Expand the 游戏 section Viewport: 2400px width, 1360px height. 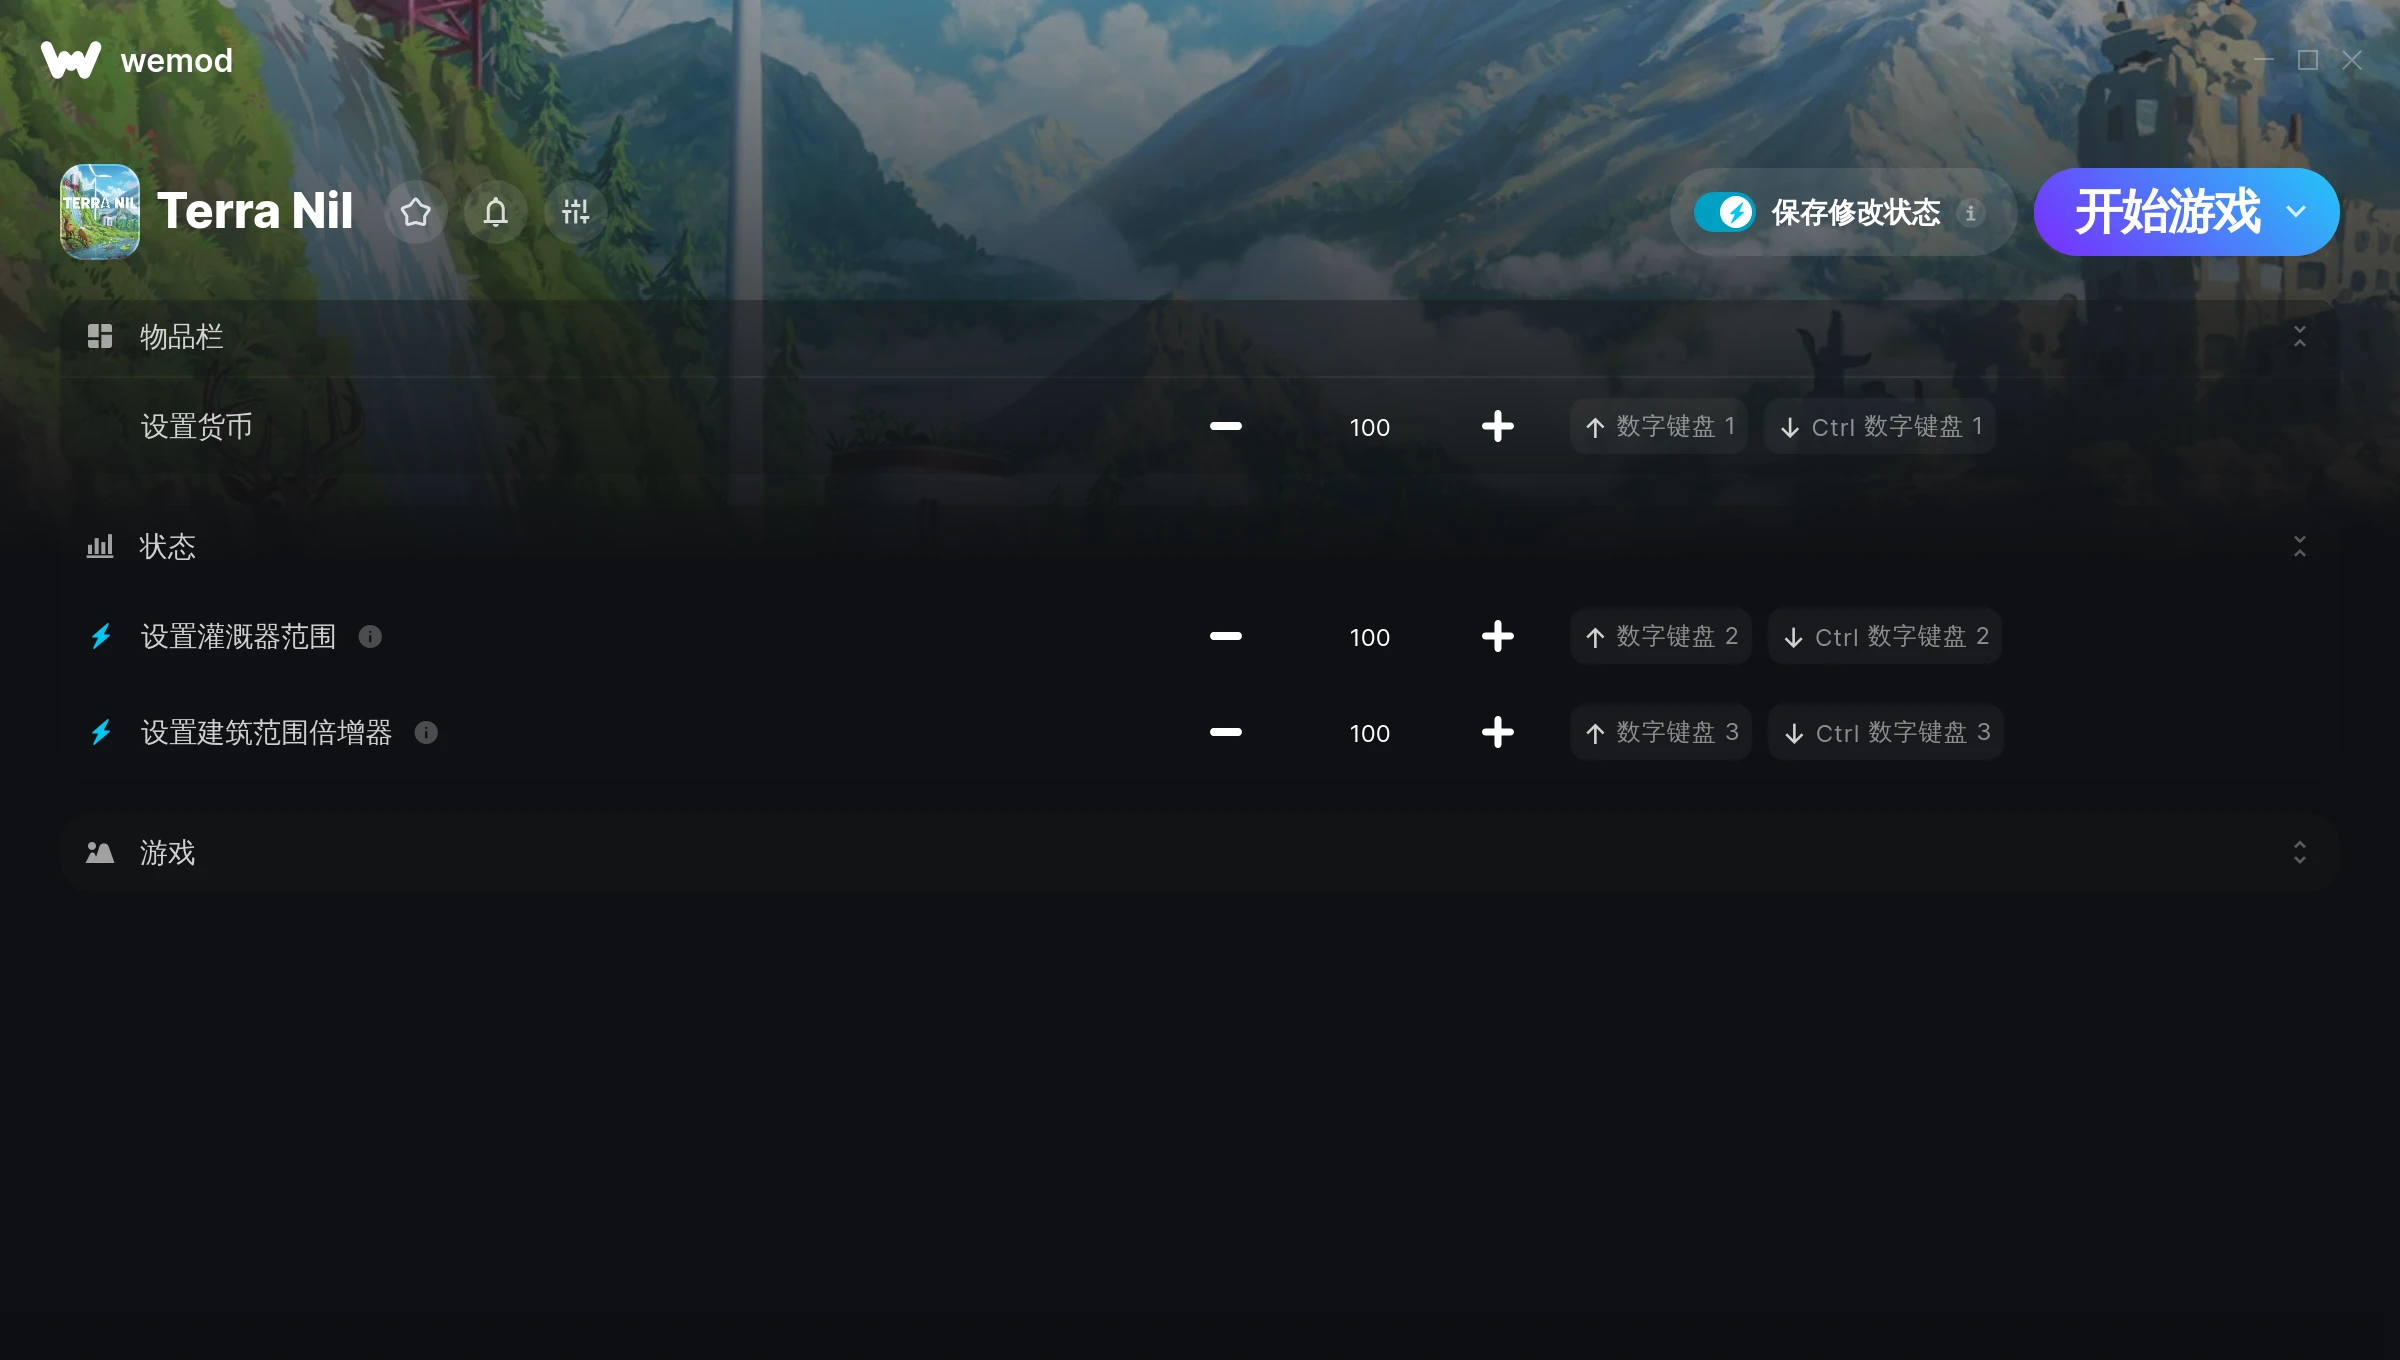coord(2300,853)
